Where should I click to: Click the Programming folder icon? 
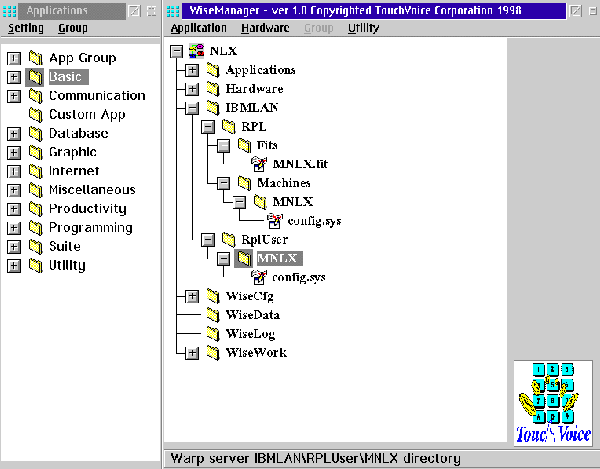35,228
